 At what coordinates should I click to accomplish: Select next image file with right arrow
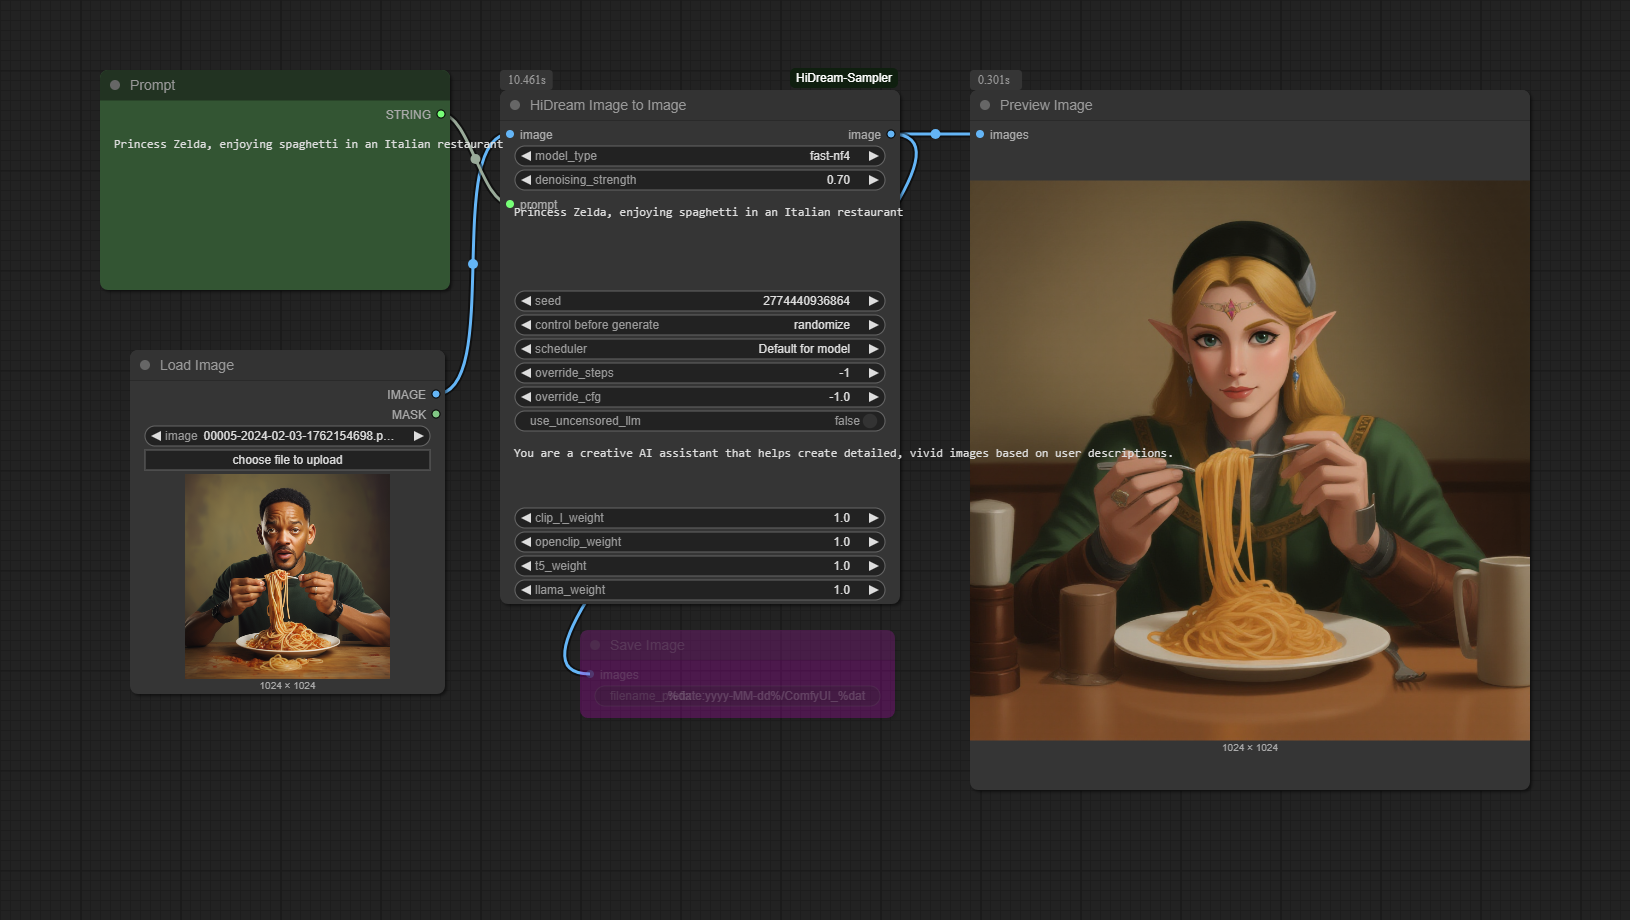click(x=418, y=436)
